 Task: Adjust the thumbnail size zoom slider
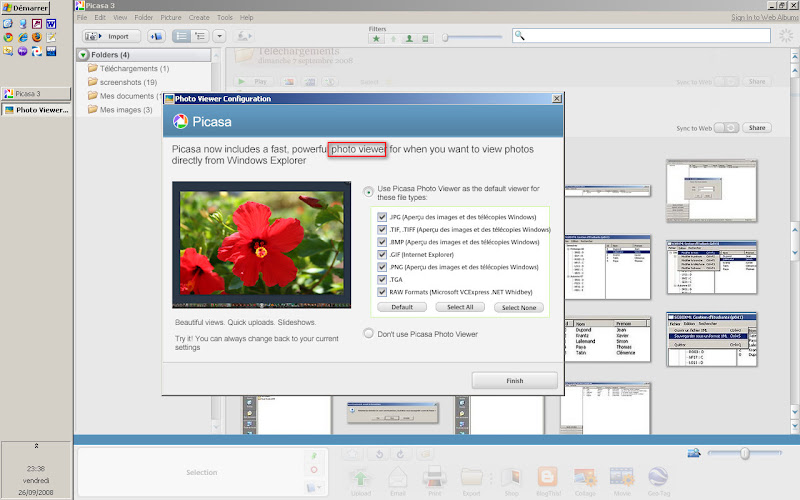tap(745, 453)
